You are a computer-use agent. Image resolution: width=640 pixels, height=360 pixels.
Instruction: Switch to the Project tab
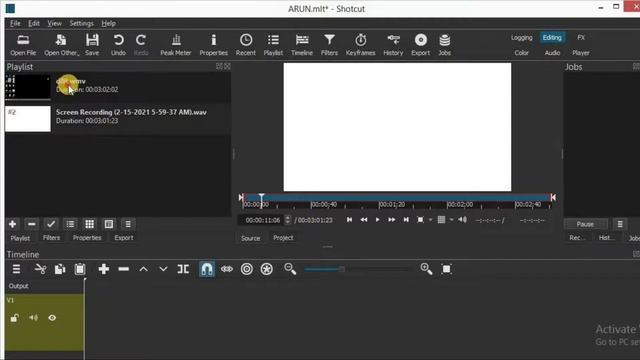(283, 238)
